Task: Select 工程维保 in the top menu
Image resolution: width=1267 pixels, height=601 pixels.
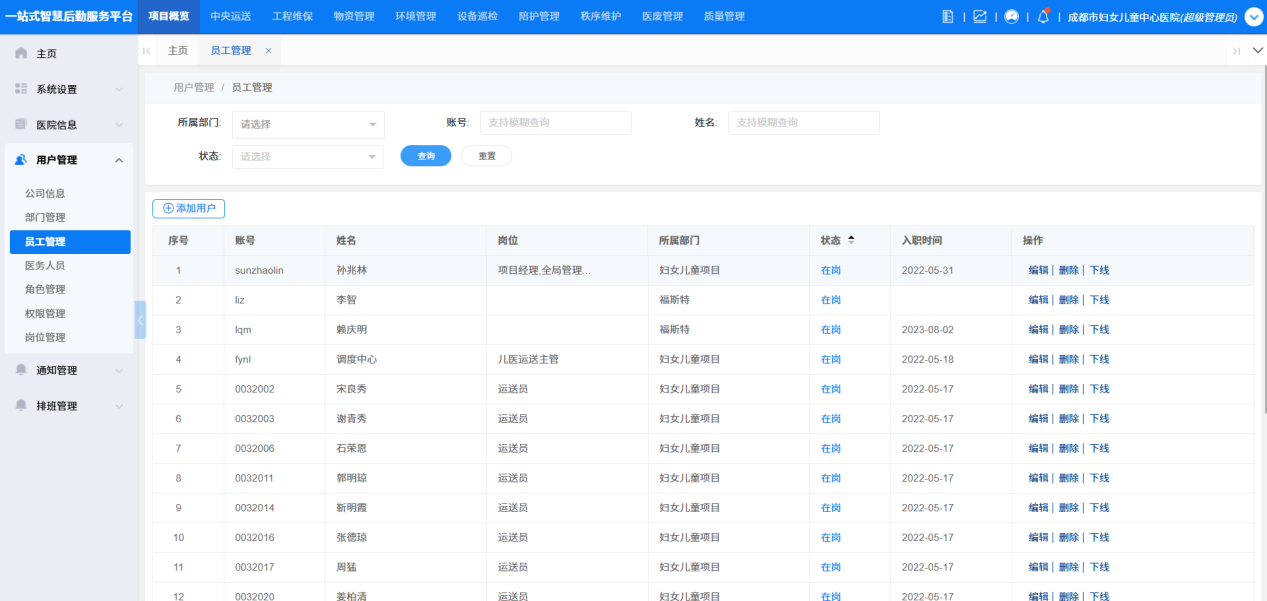Action: 292,17
